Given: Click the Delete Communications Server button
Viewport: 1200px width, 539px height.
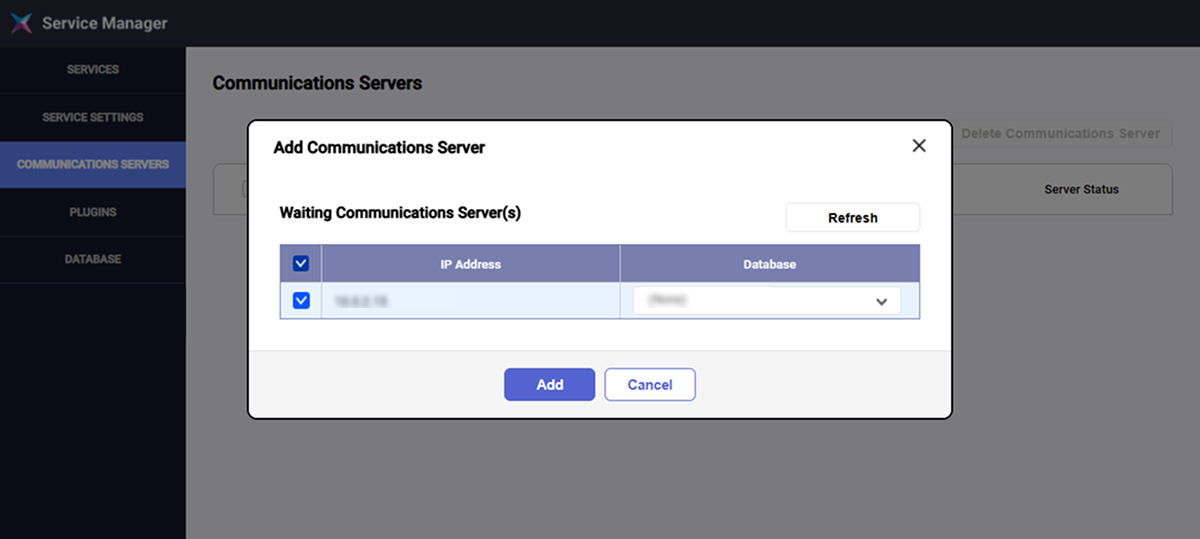Looking at the screenshot, I should click(1060, 133).
